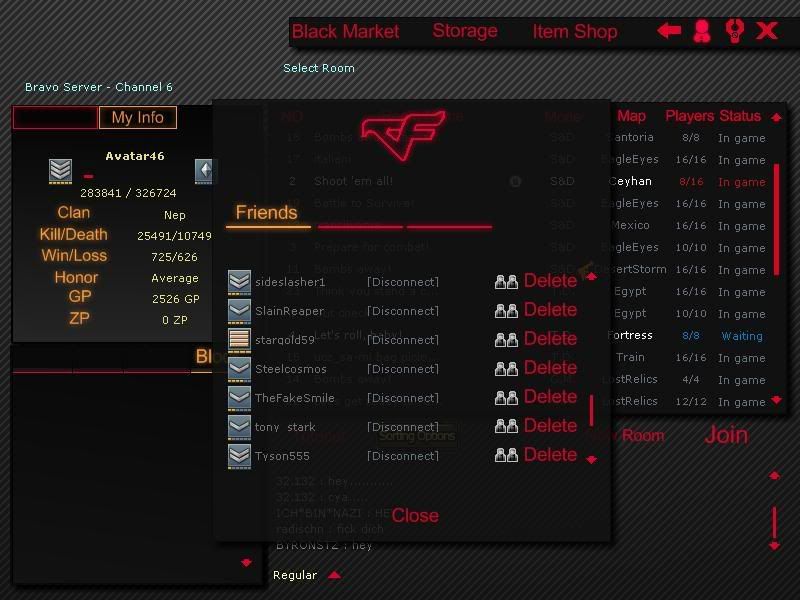Click the rank emblem beside Avatar46
Screen dimensions: 800x600
(59, 170)
